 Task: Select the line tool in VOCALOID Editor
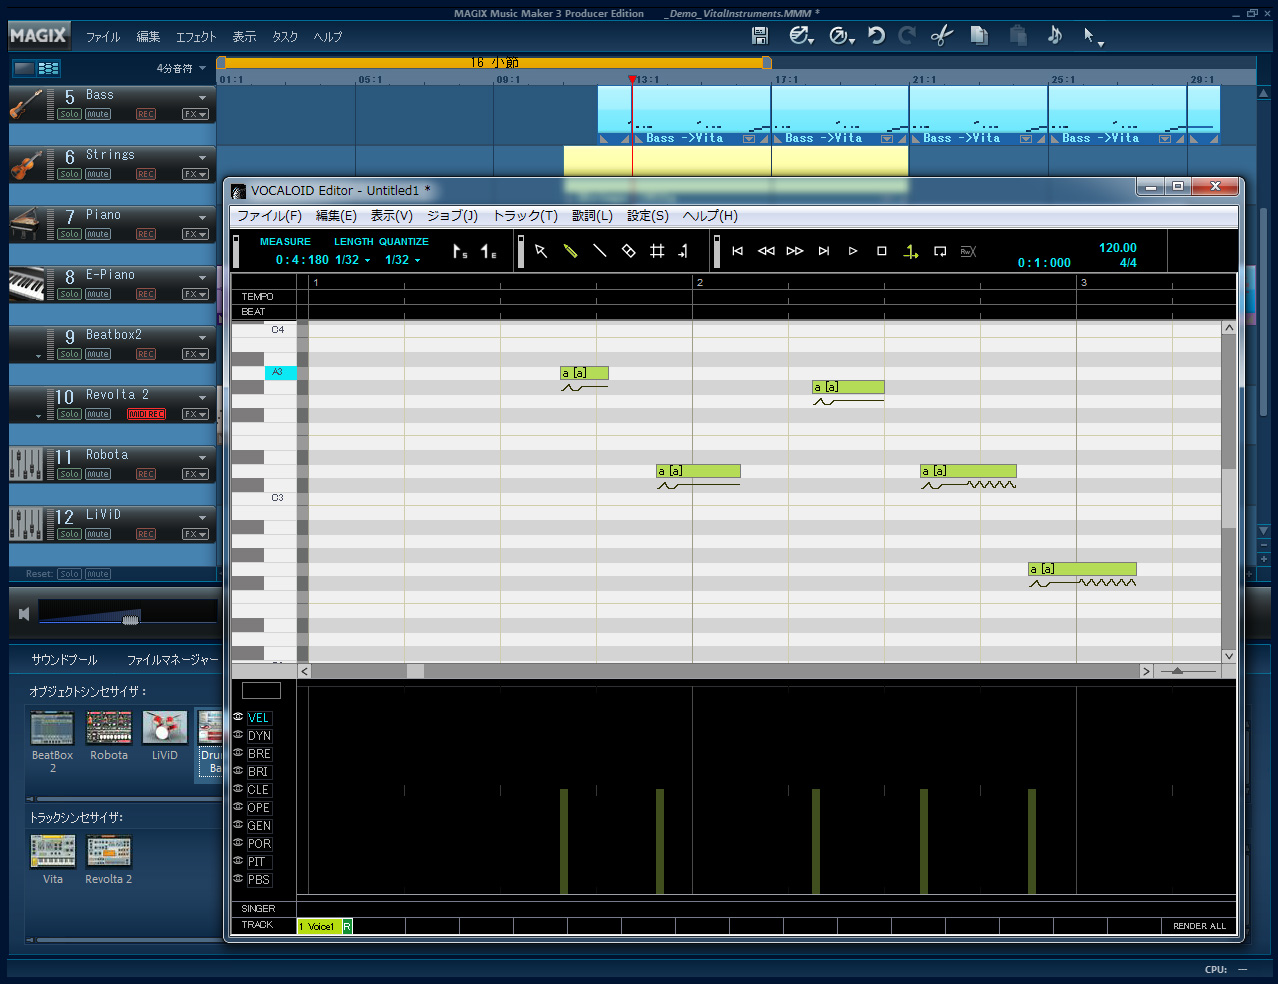tap(599, 251)
